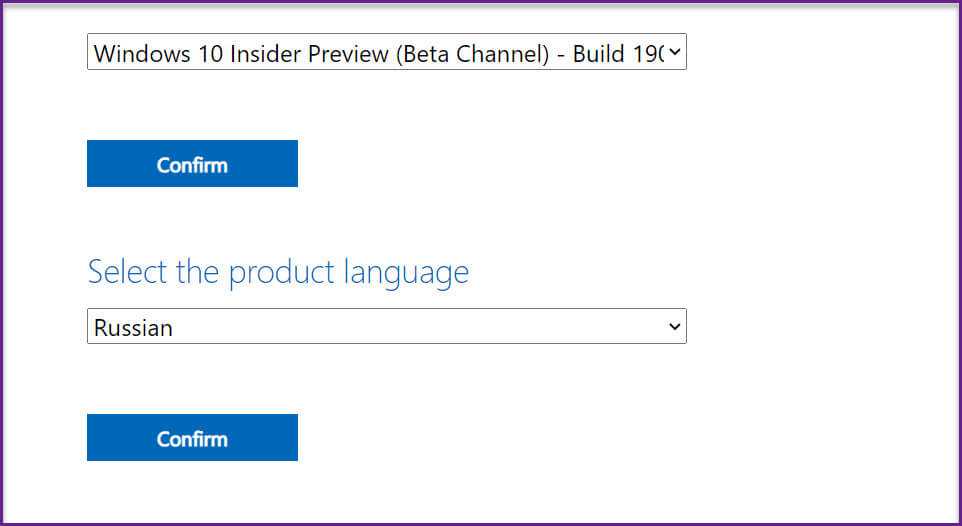Click the 'Select the product language' heading
This screenshot has height=526, width=962.
[x=278, y=273]
